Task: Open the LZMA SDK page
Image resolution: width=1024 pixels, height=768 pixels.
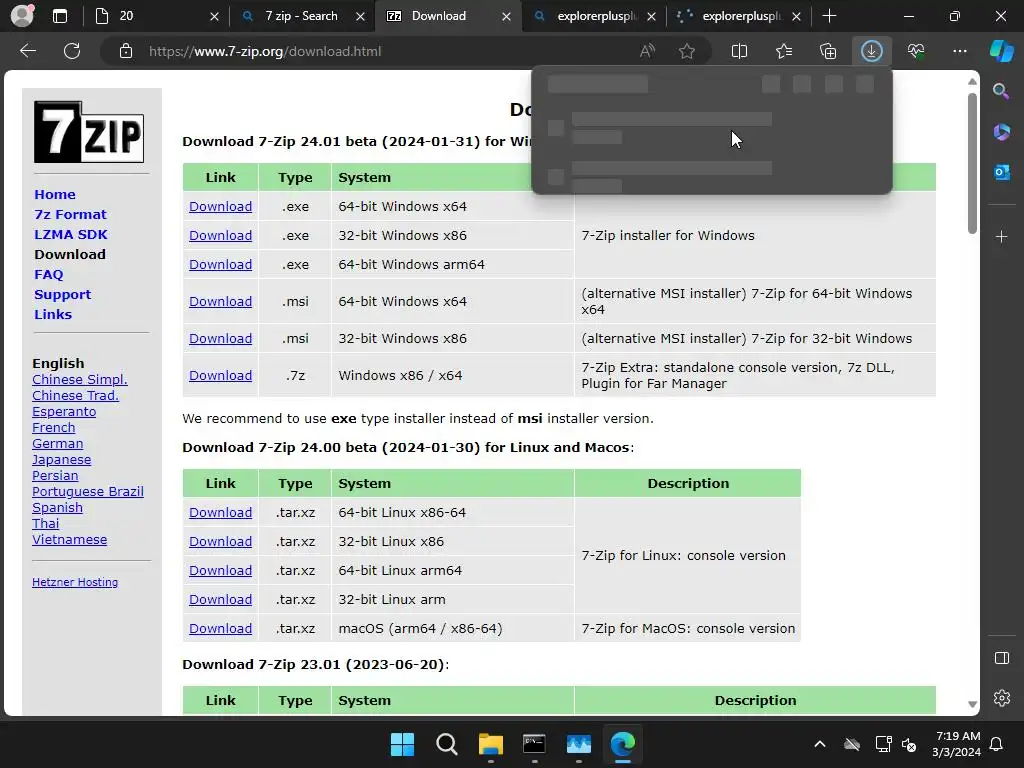Action: coord(71,234)
